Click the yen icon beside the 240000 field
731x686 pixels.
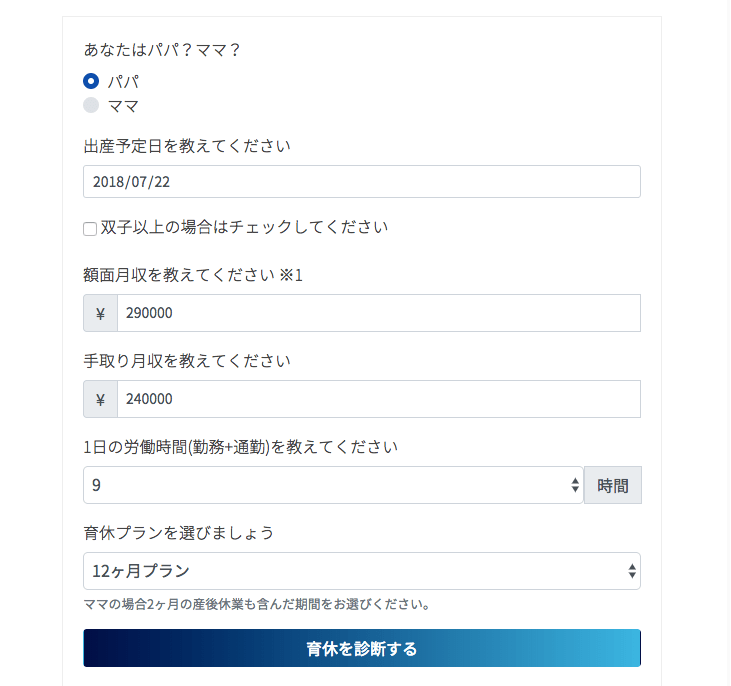(100, 399)
